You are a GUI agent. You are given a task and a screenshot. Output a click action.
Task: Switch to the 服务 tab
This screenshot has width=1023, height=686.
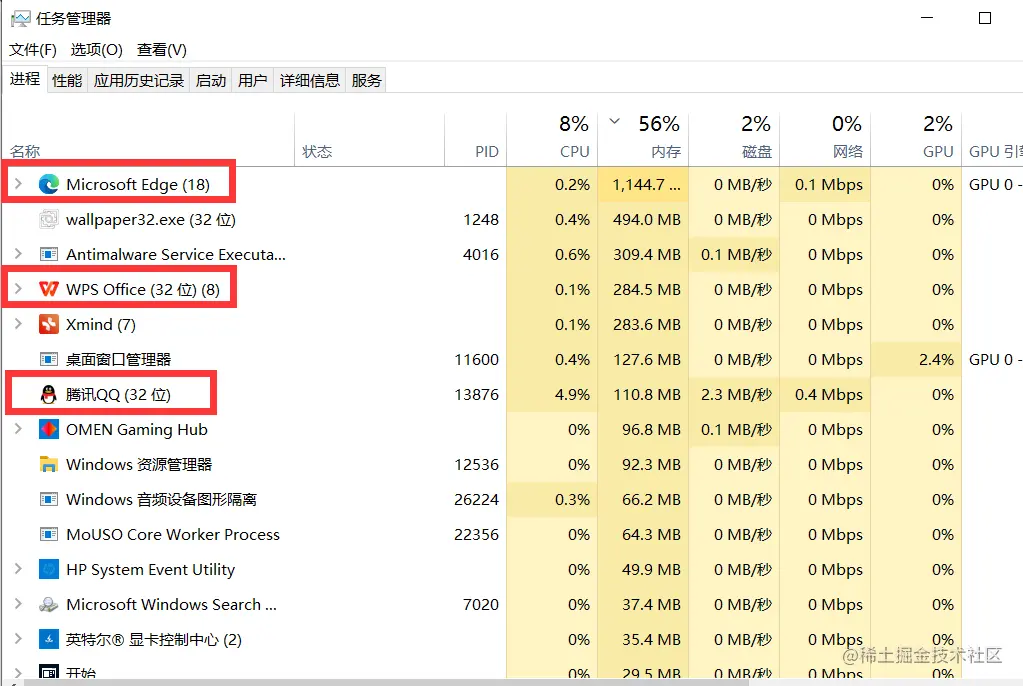pos(366,80)
